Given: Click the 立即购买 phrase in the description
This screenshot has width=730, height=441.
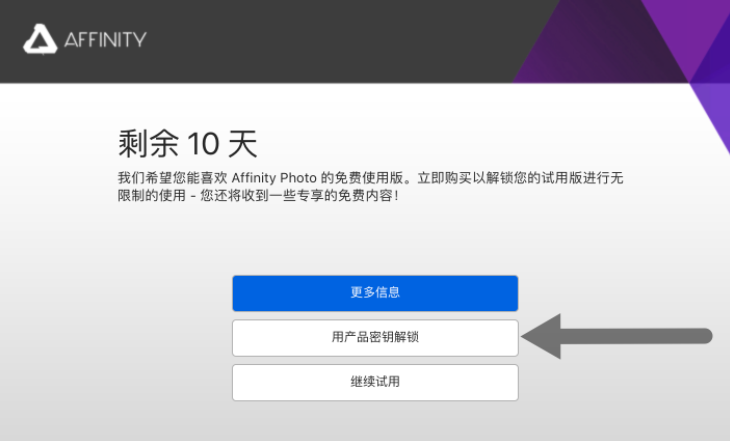Looking at the screenshot, I should click(445, 178).
